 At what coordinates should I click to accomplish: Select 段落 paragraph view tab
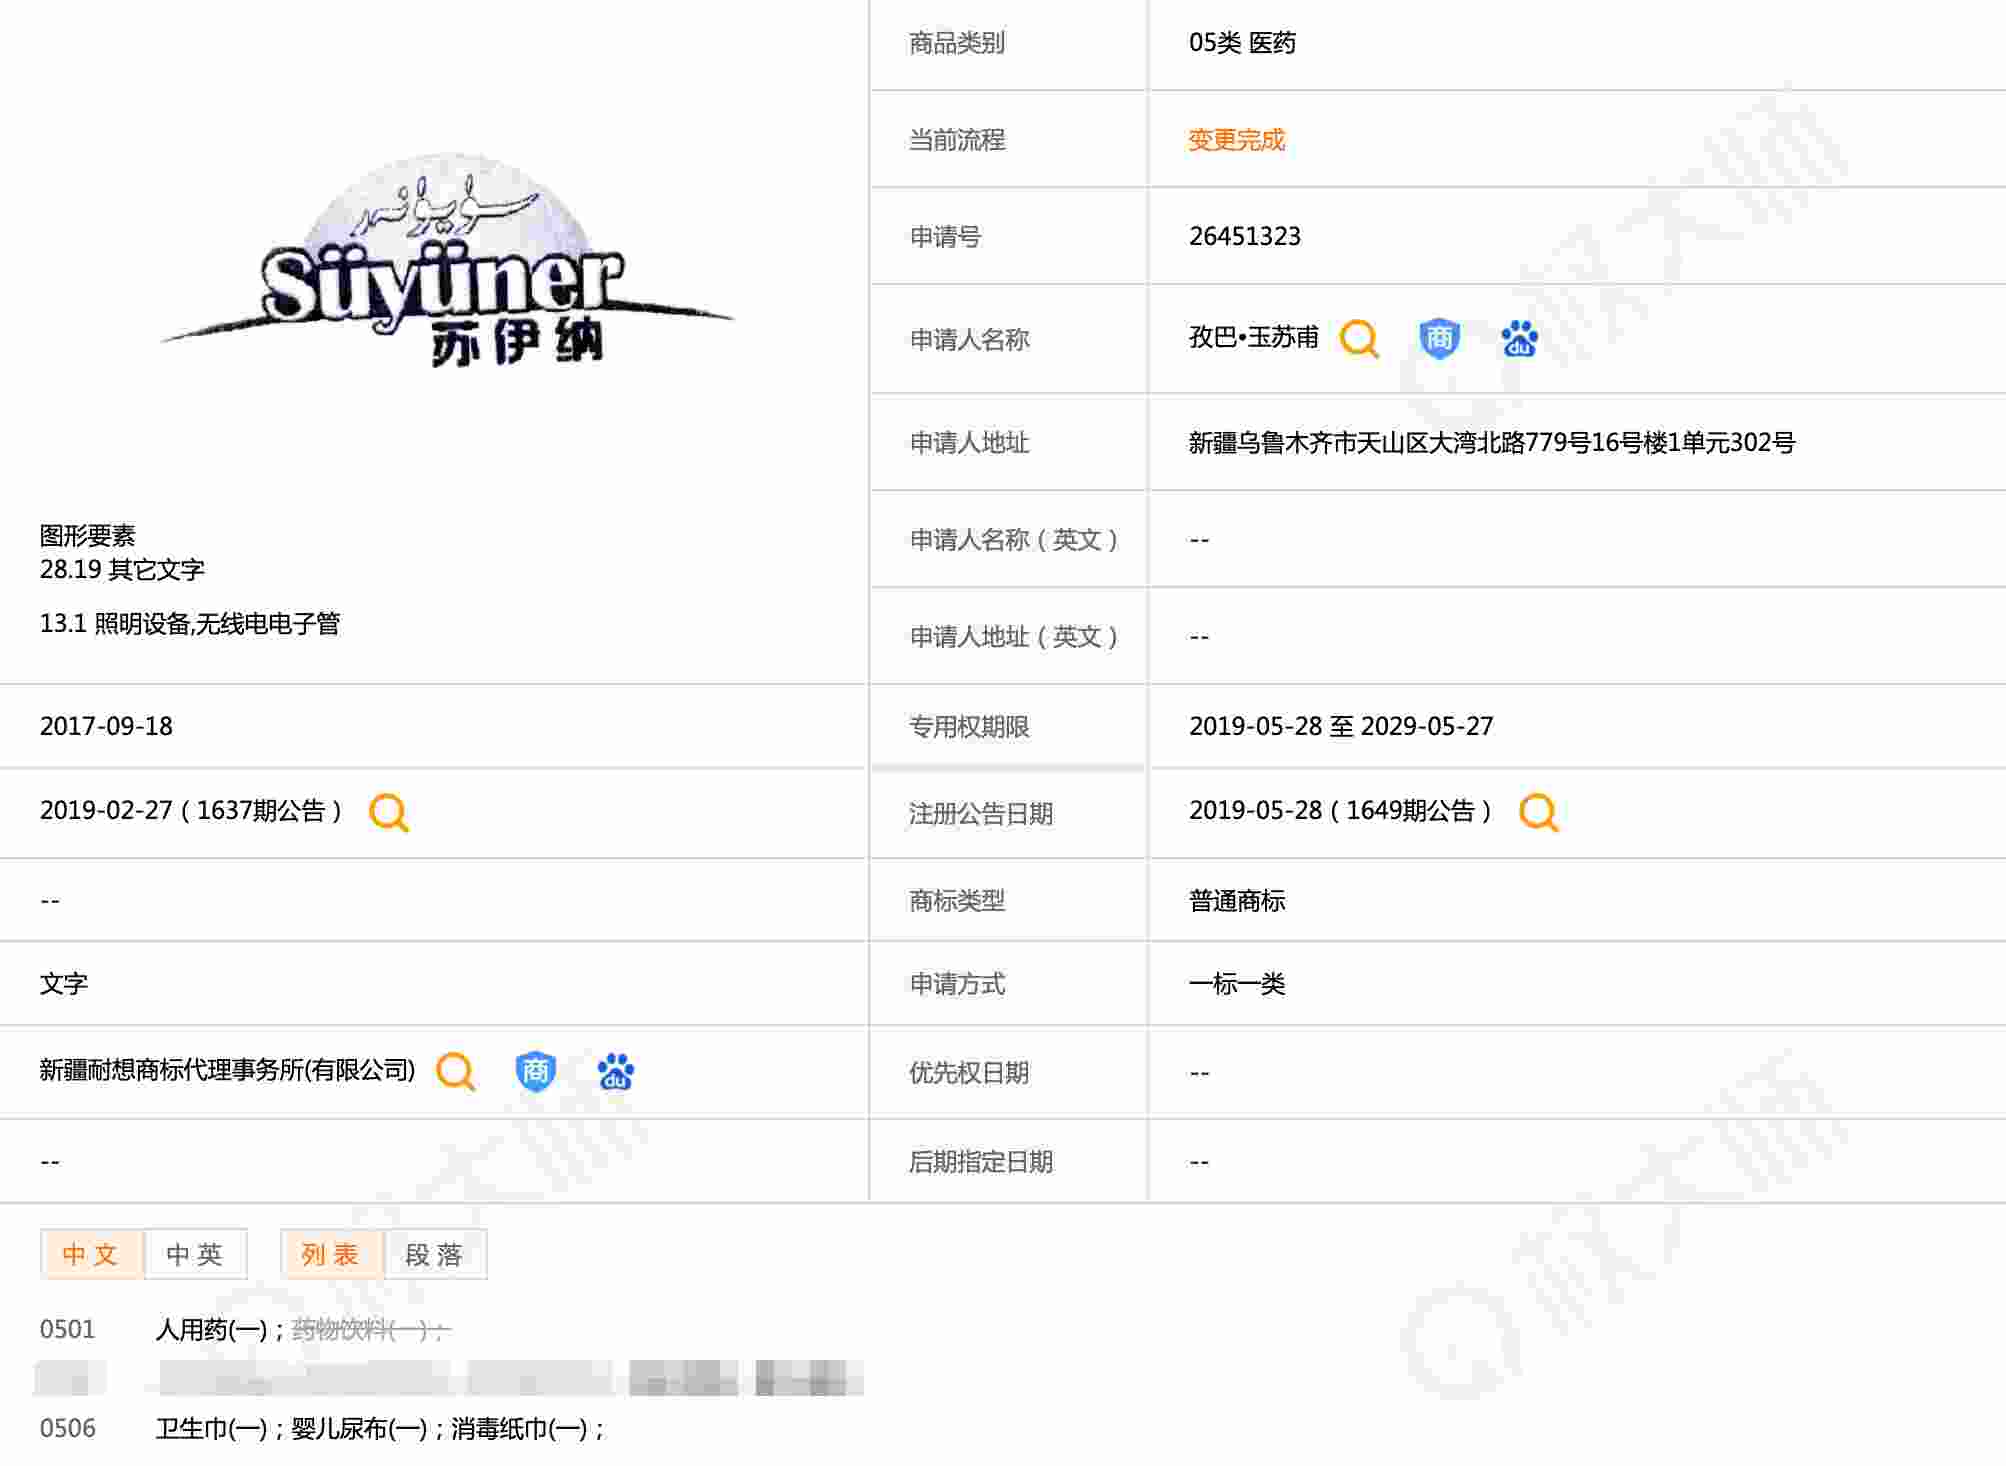[435, 1254]
